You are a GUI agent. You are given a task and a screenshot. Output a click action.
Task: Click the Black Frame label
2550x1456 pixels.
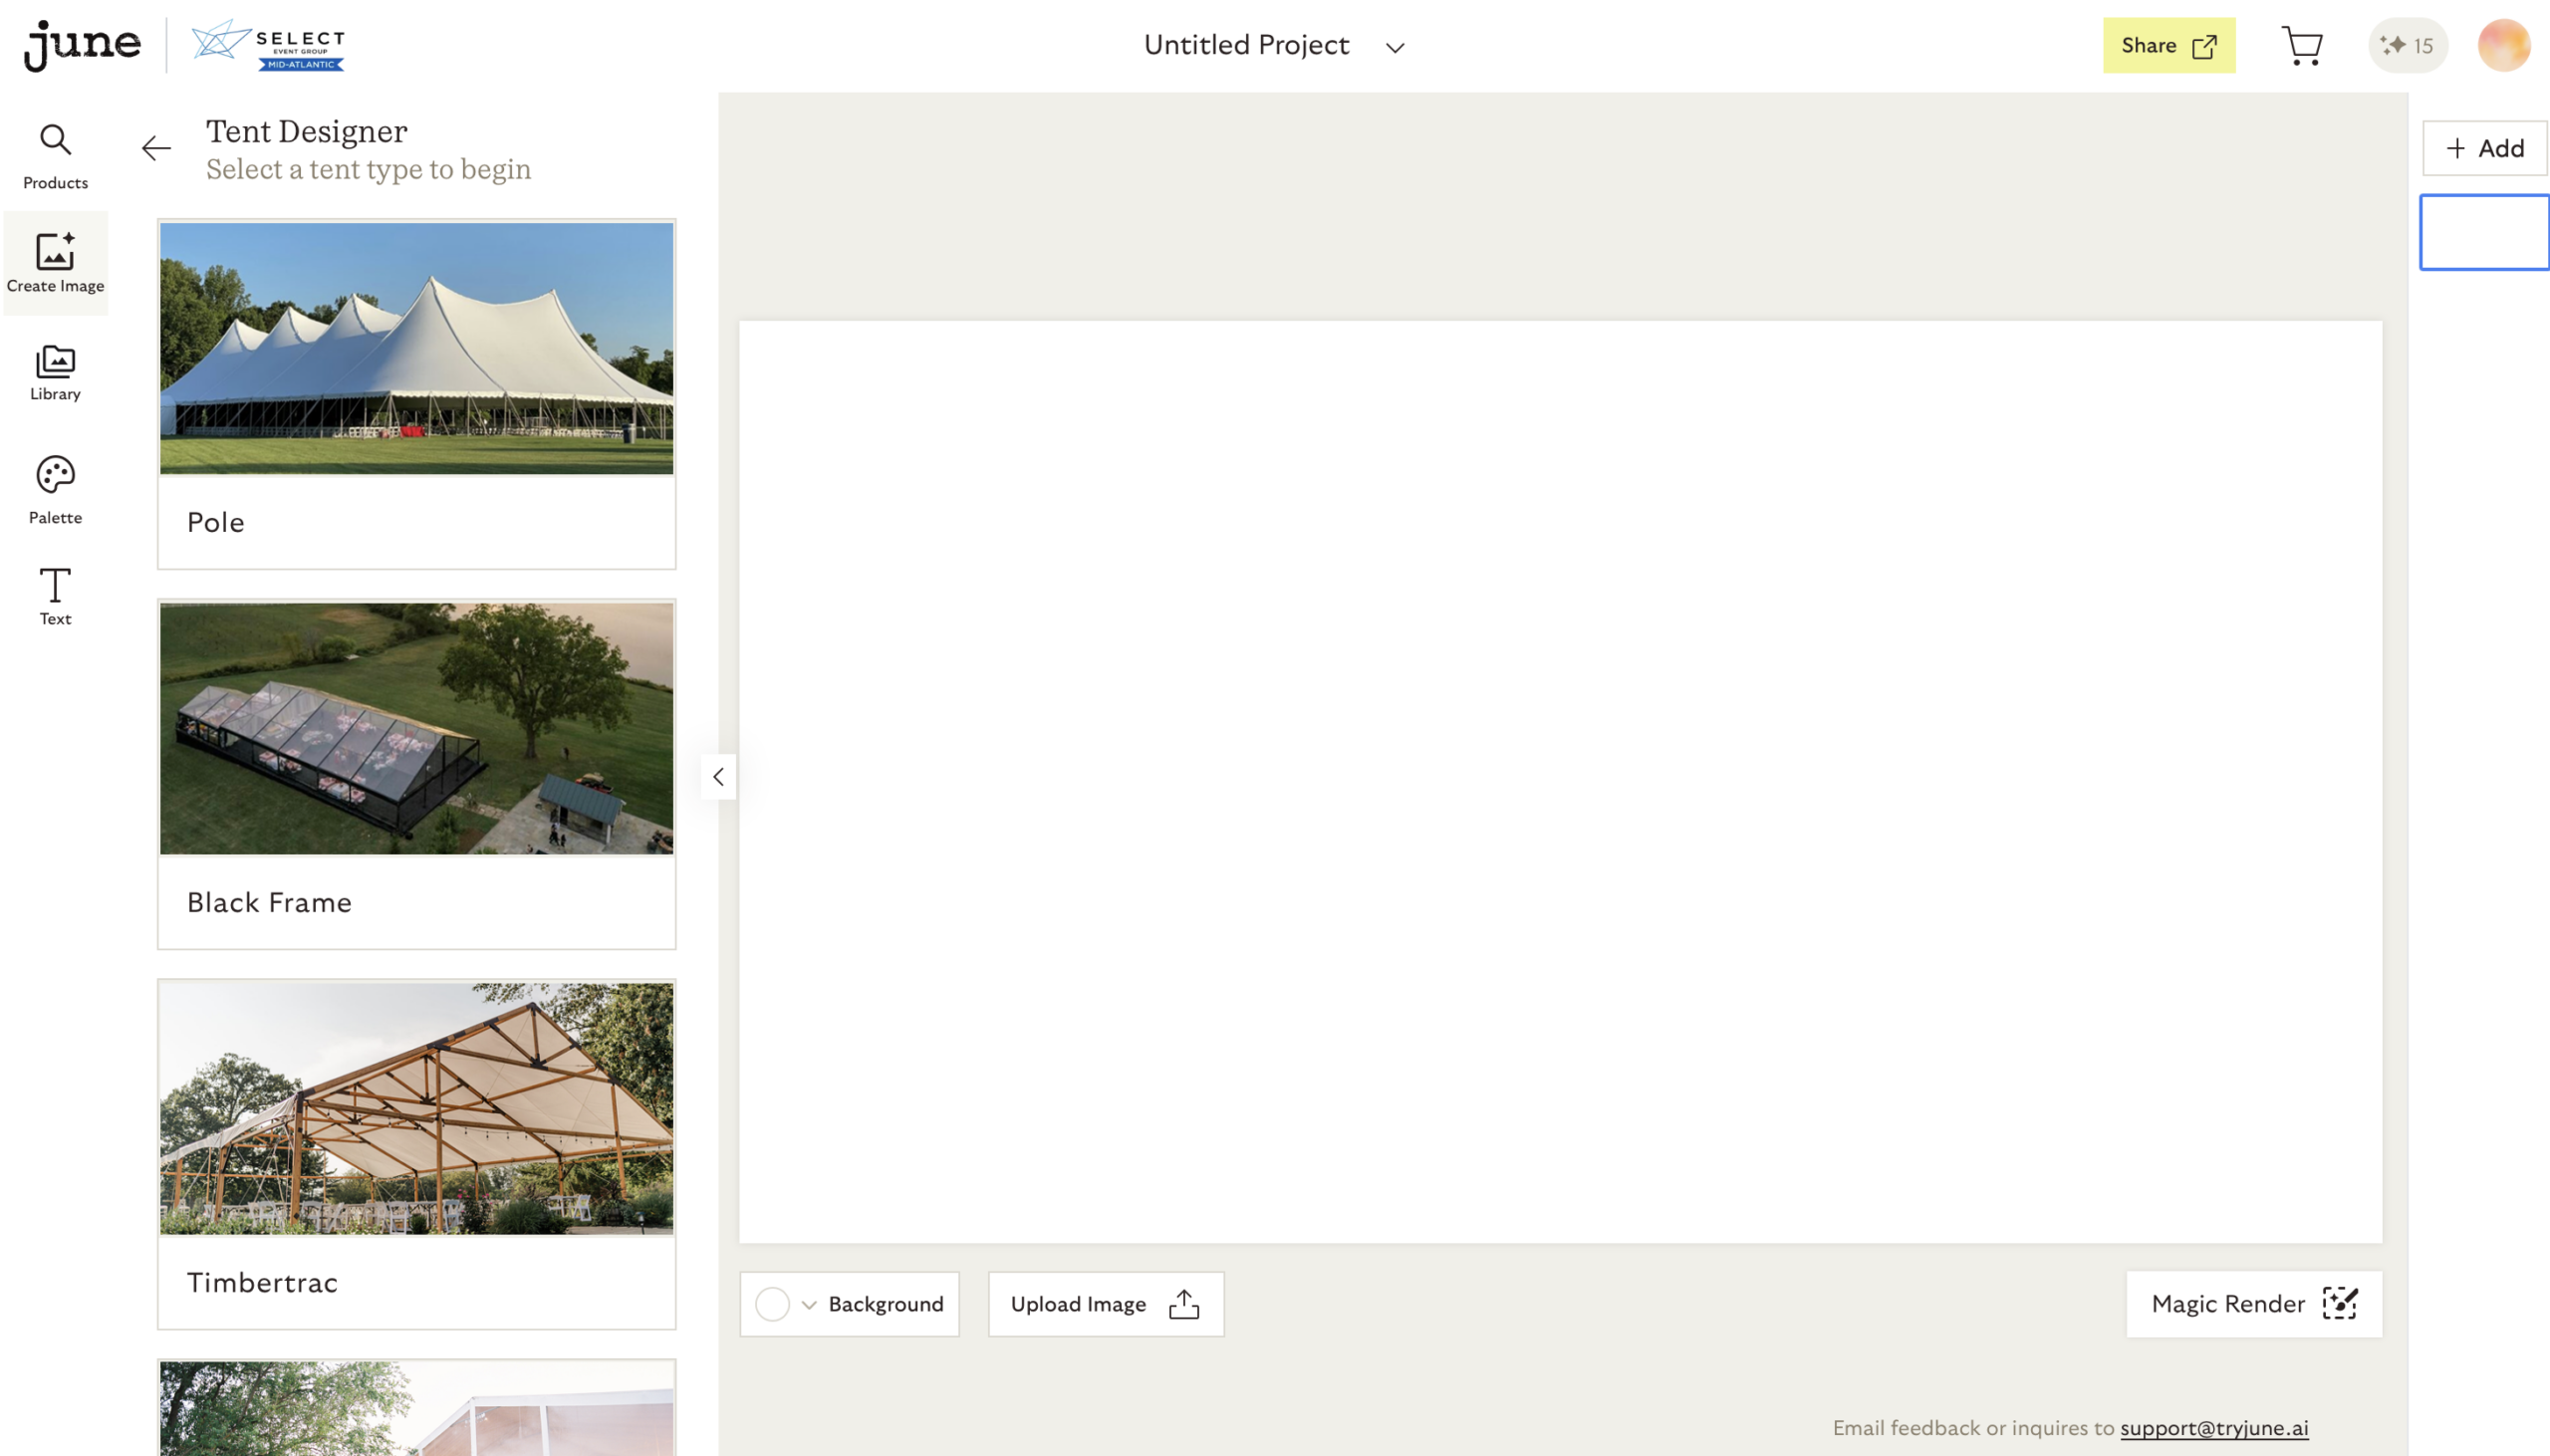(x=269, y=902)
